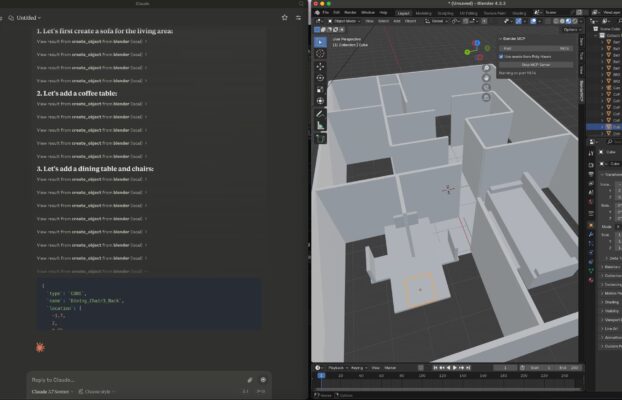Play the animation in timeline
Viewport: 622px width, 400px height.
tap(455, 368)
